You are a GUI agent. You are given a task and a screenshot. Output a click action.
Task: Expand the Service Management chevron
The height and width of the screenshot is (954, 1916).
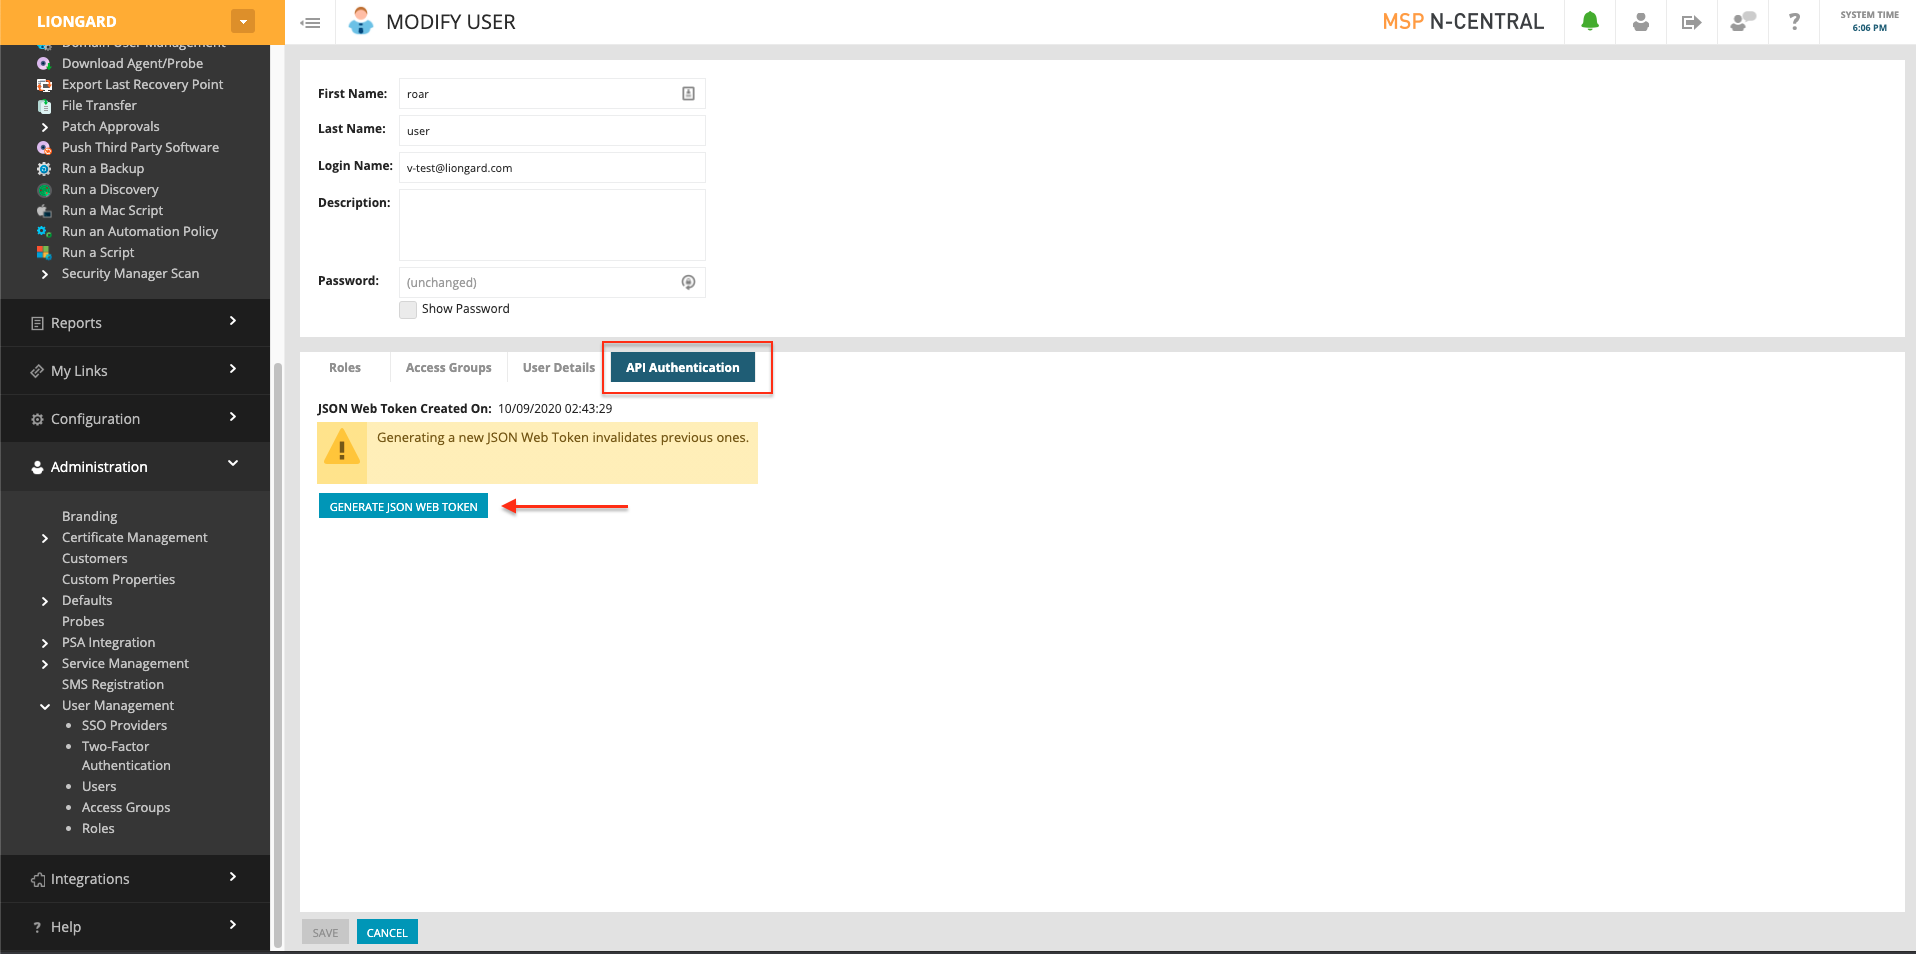tap(45, 664)
